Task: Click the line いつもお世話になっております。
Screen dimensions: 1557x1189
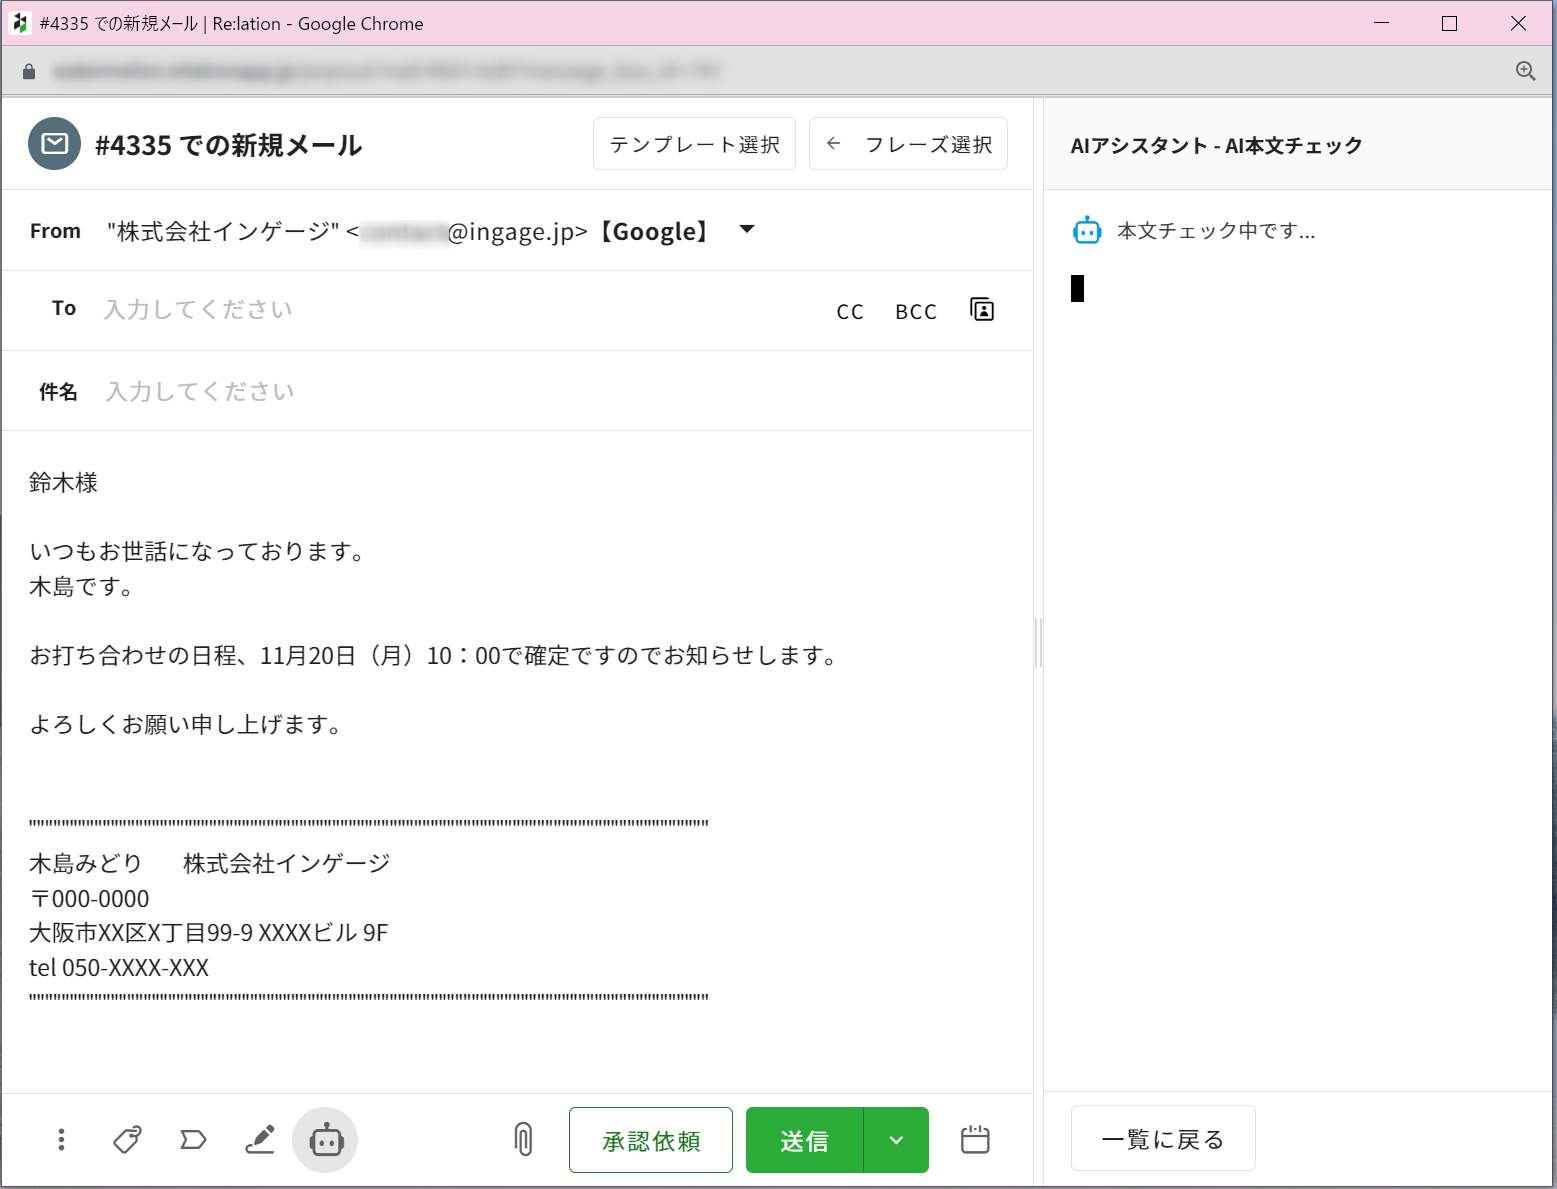Action: tap(199, 552)
